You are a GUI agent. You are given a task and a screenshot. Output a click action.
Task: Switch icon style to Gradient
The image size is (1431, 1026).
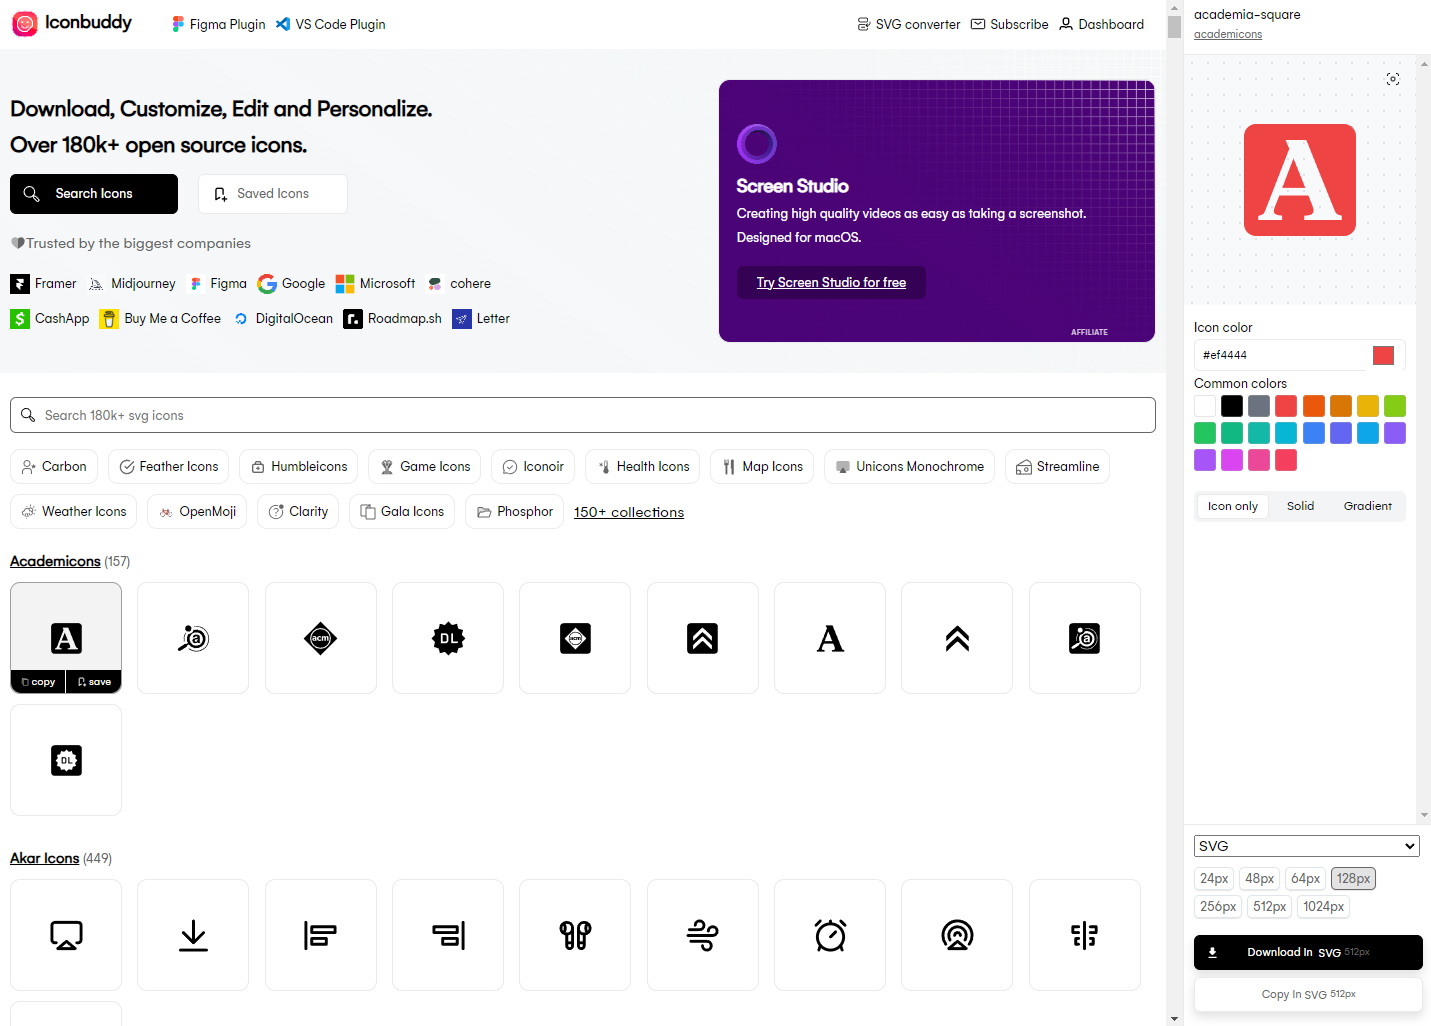[x=1367, y=506]
